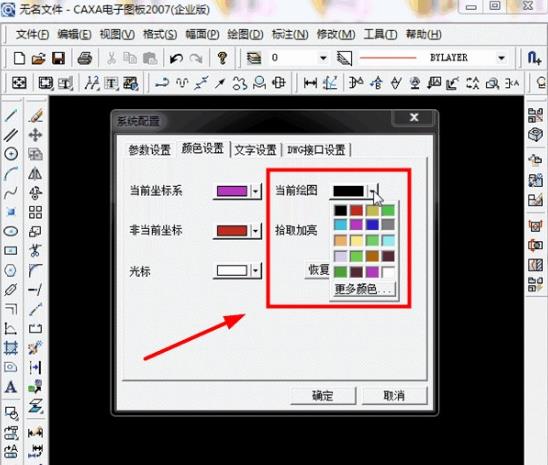Select the Fillet corner tool
This screenshot has height=465, width=548.
(x=35, y=270)
